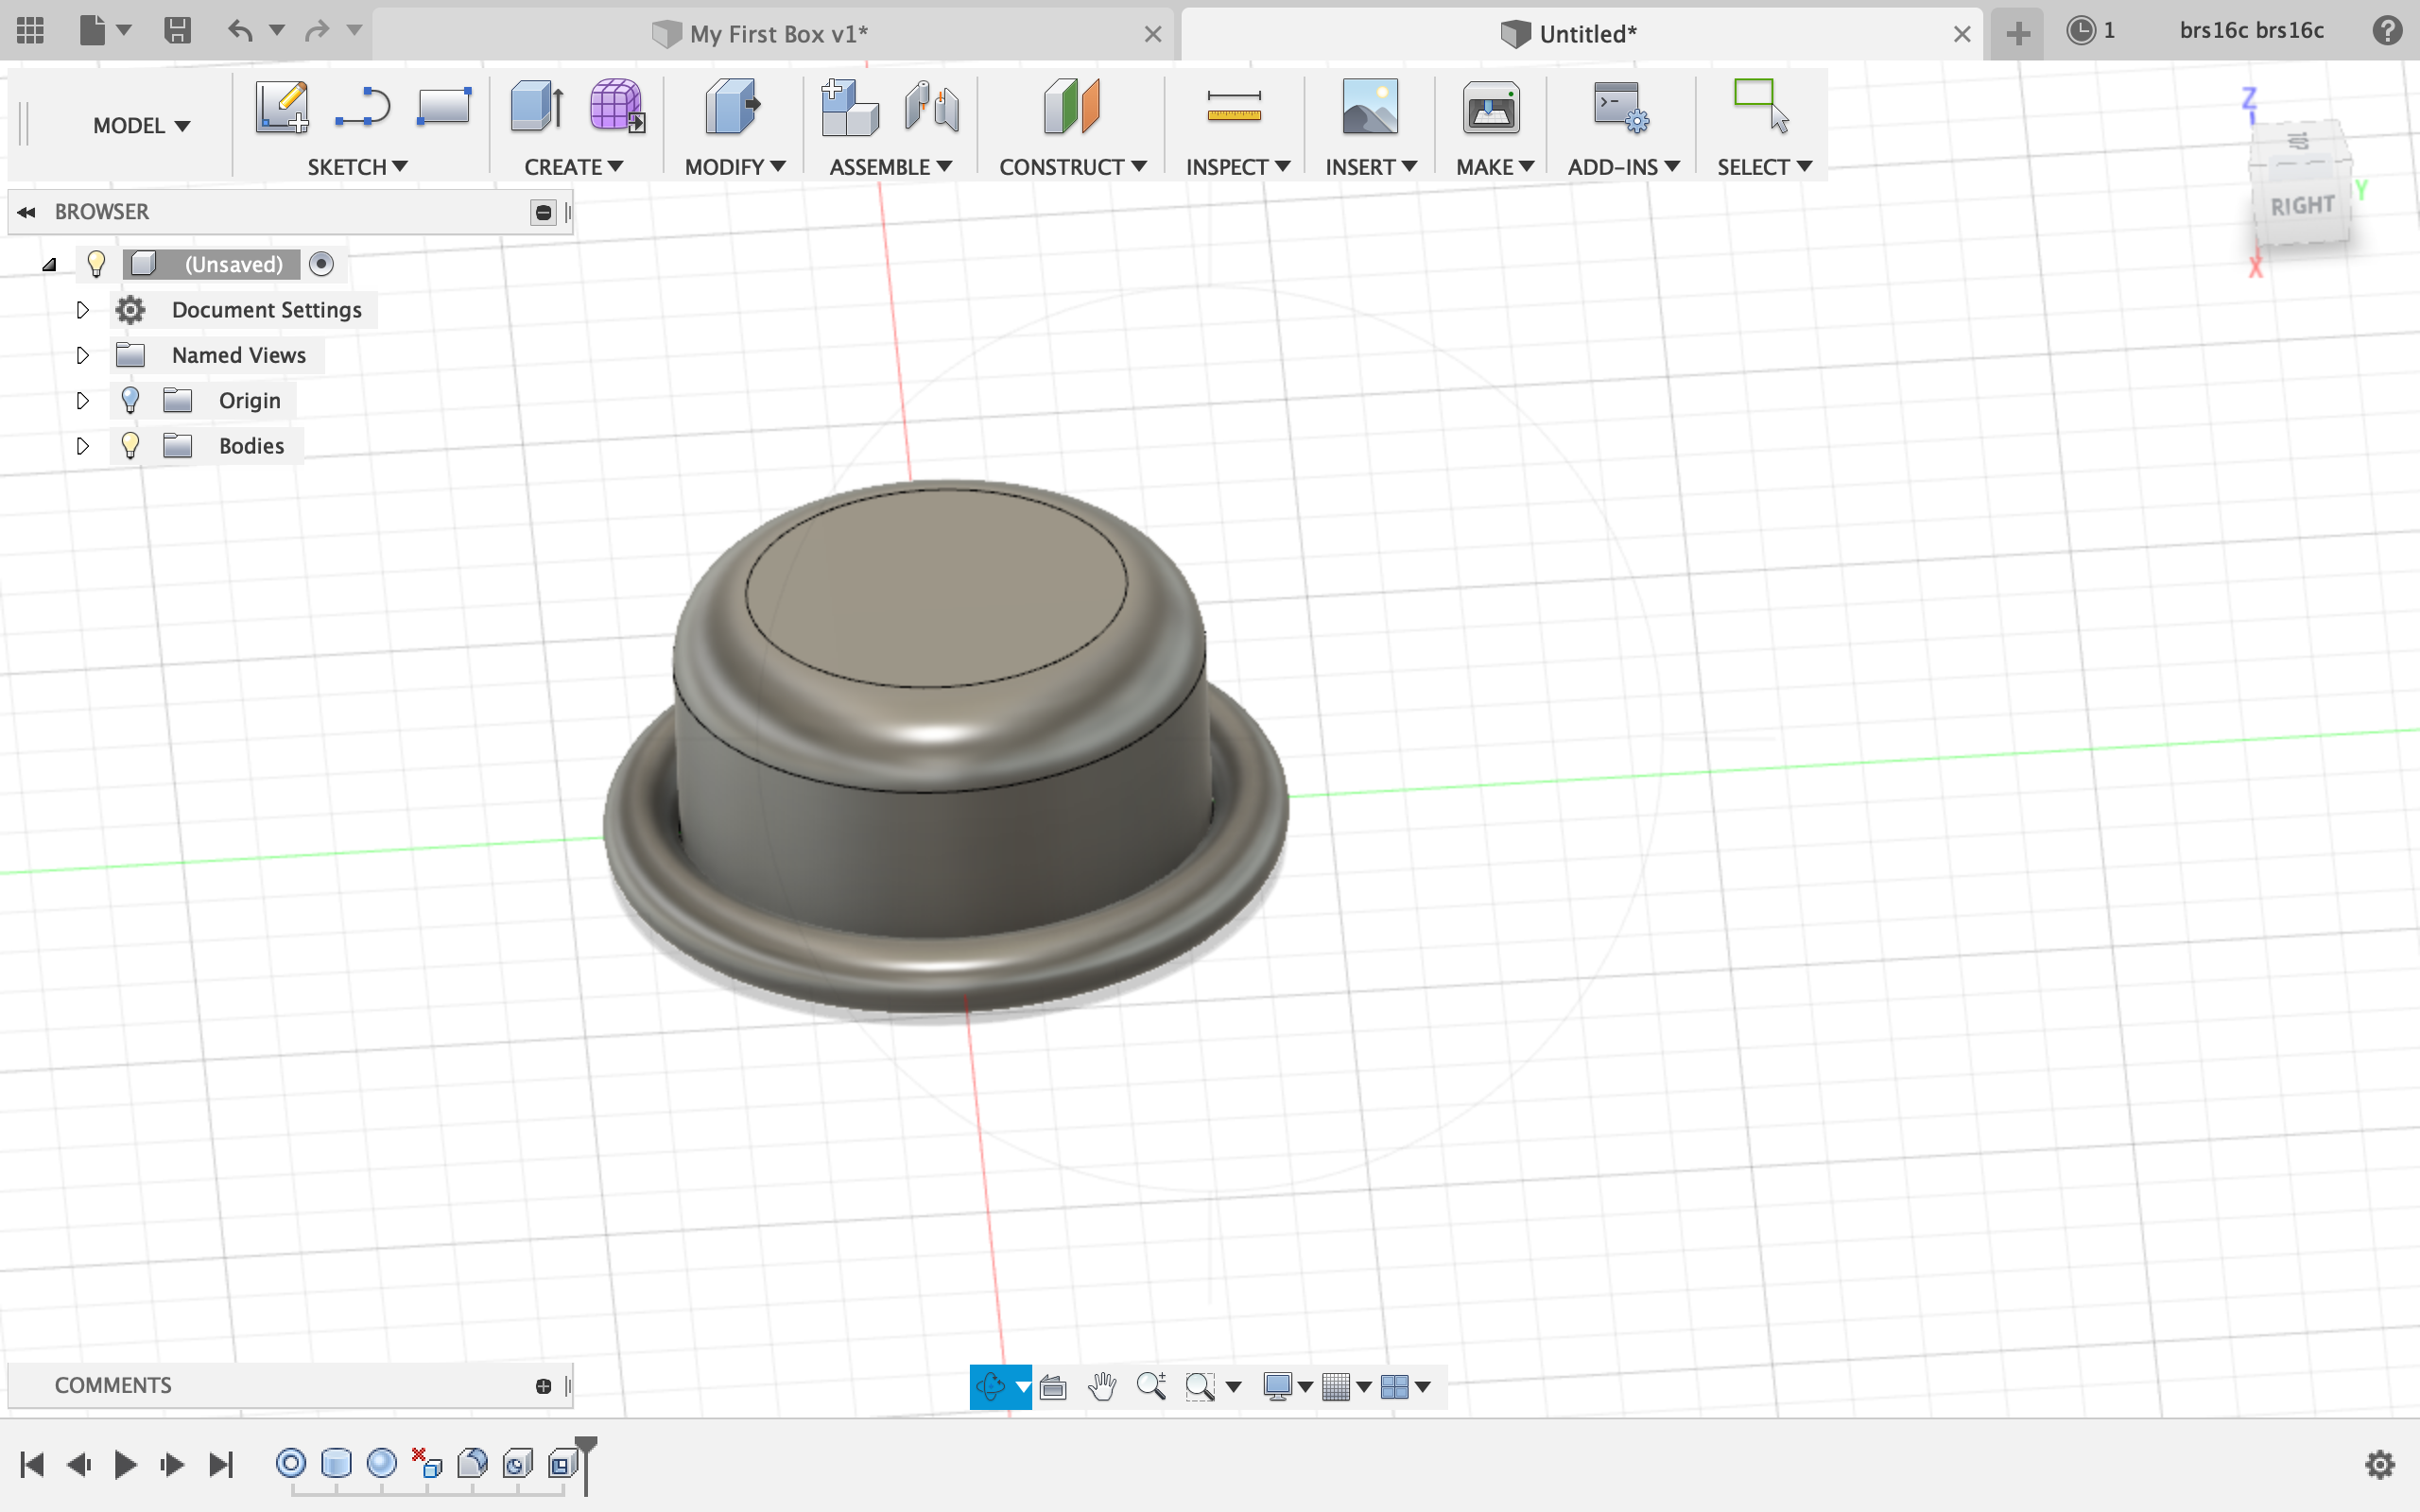This screenshot has height=1512, width=2420.
Task: Click the Measure ruler icon
Action: [x=1233, y=106]
